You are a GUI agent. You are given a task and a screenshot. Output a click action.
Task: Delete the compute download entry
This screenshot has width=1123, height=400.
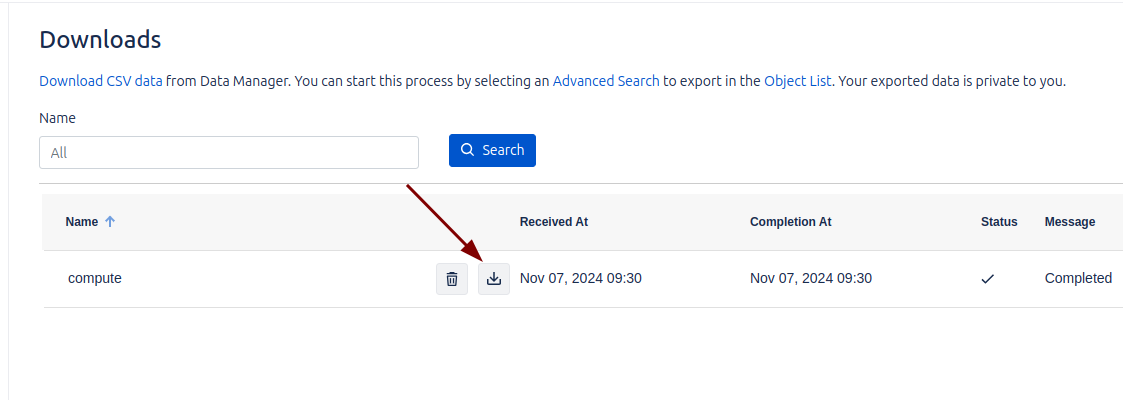(x=452, y=279)
